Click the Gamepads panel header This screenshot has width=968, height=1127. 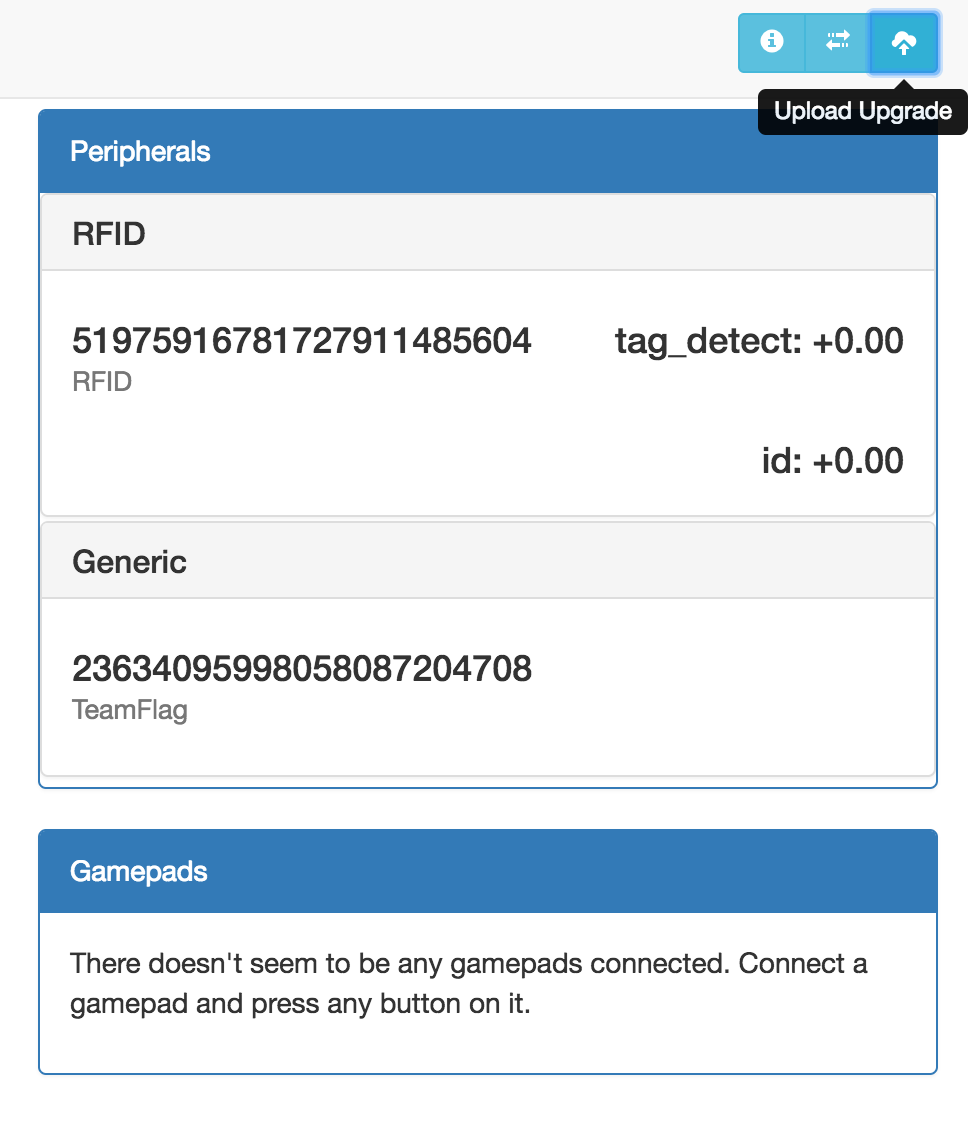click(488, 871)
